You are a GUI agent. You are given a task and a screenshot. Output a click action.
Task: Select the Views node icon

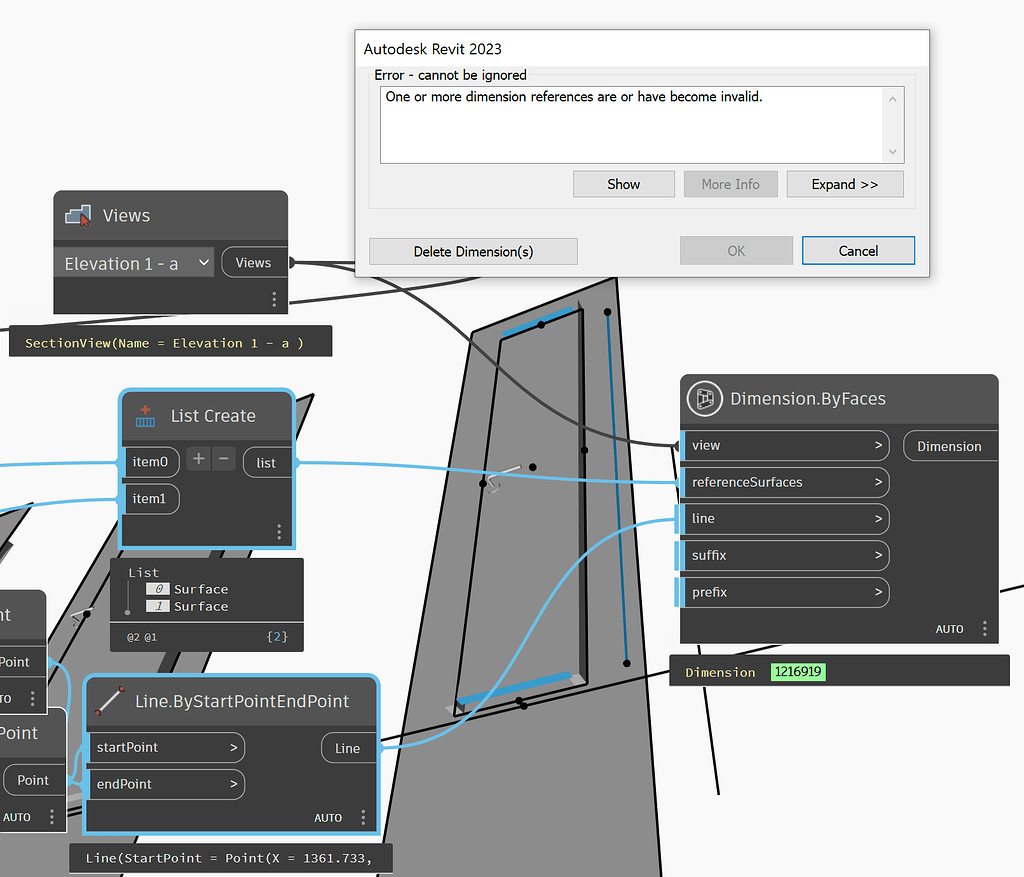[x=78, y=214]
